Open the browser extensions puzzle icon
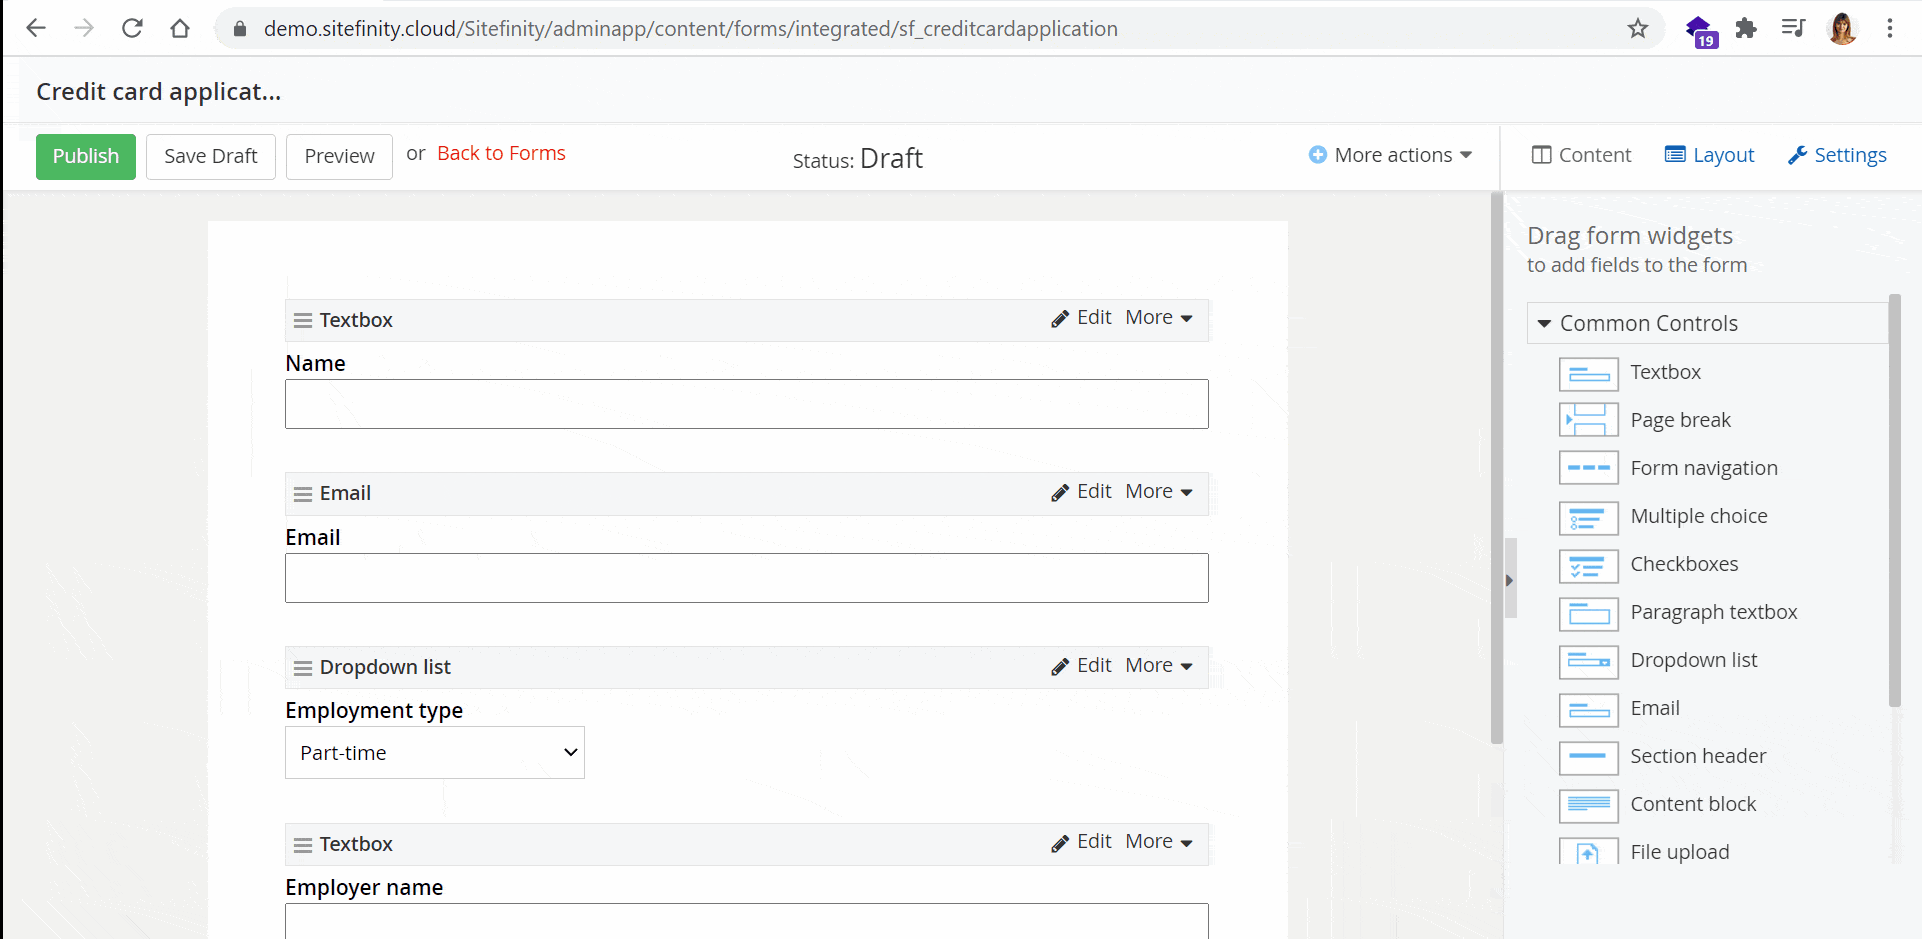This screenshot has height=939, width=1922. (1746, 29)
